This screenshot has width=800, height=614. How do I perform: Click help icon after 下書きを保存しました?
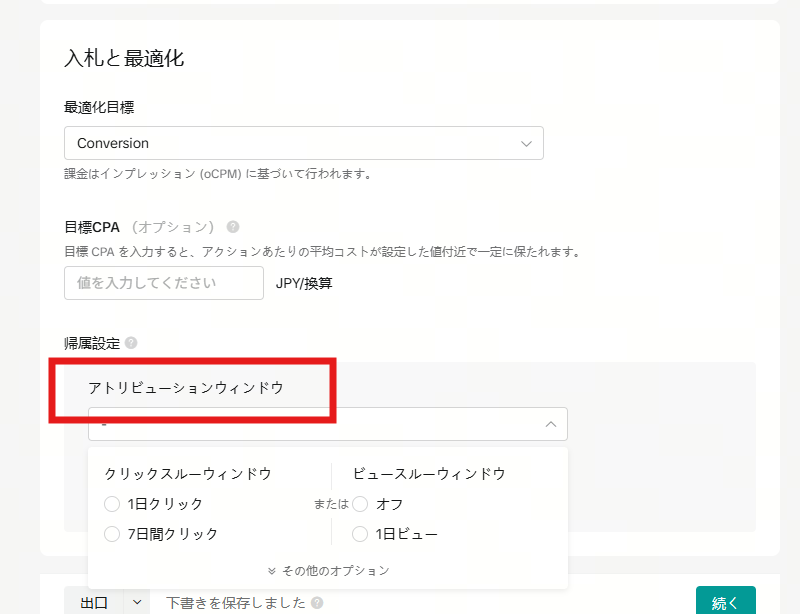point(317,603)
